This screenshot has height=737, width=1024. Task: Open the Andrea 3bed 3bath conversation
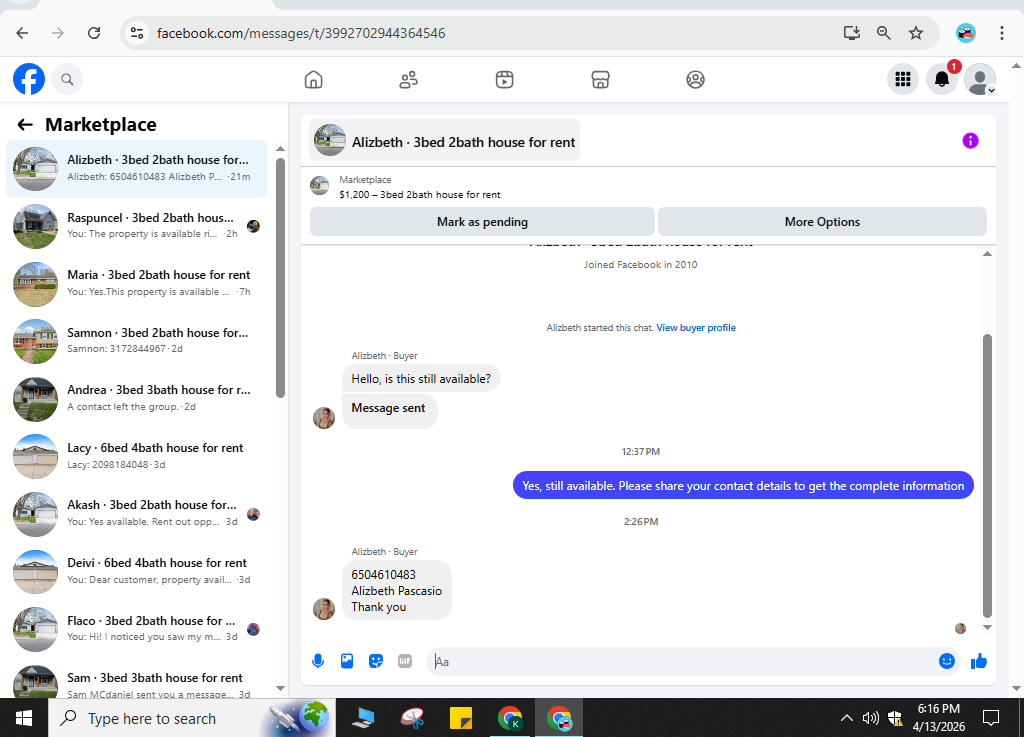pyautogui.click(x=136, y=398)
